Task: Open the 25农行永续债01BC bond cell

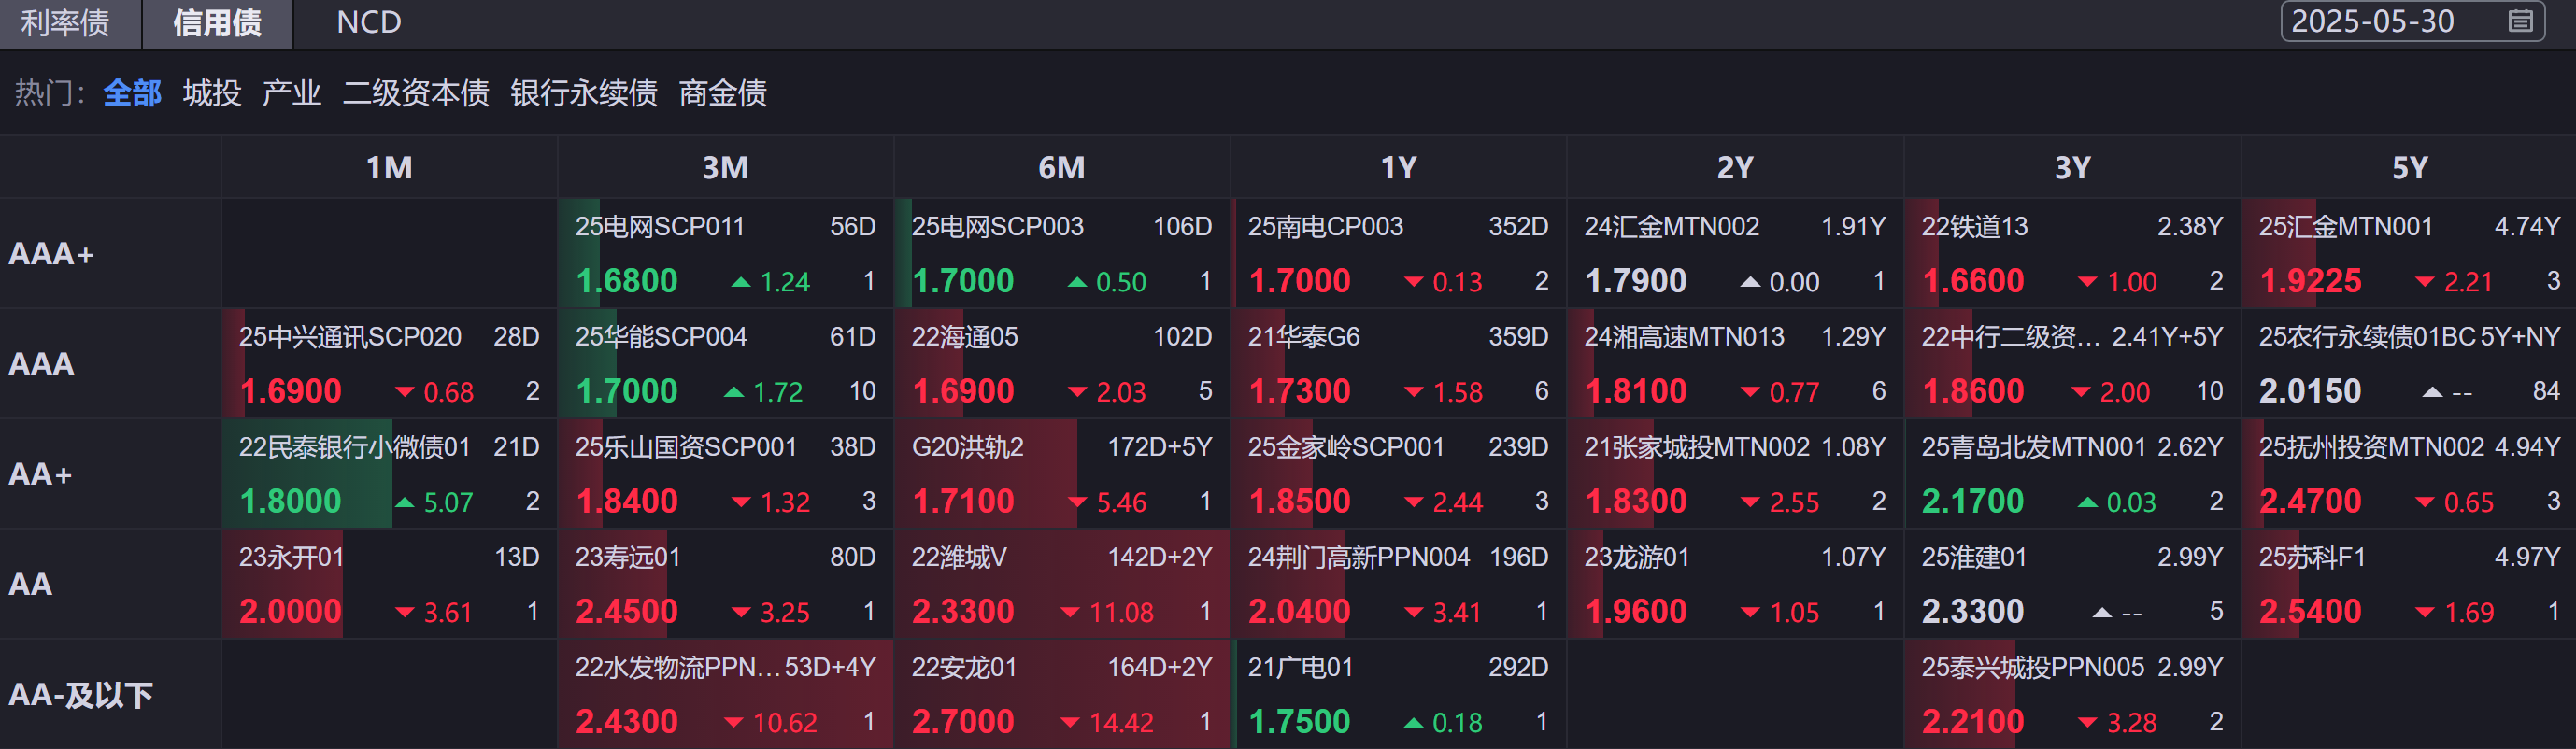Action: 2408,364
